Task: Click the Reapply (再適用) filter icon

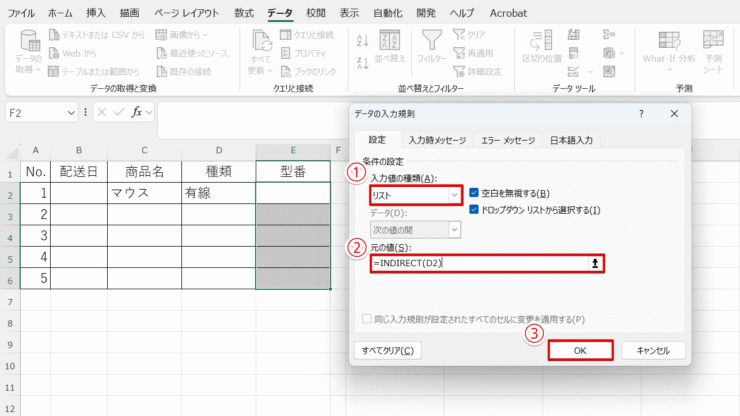Action: (x=459, y=53)
